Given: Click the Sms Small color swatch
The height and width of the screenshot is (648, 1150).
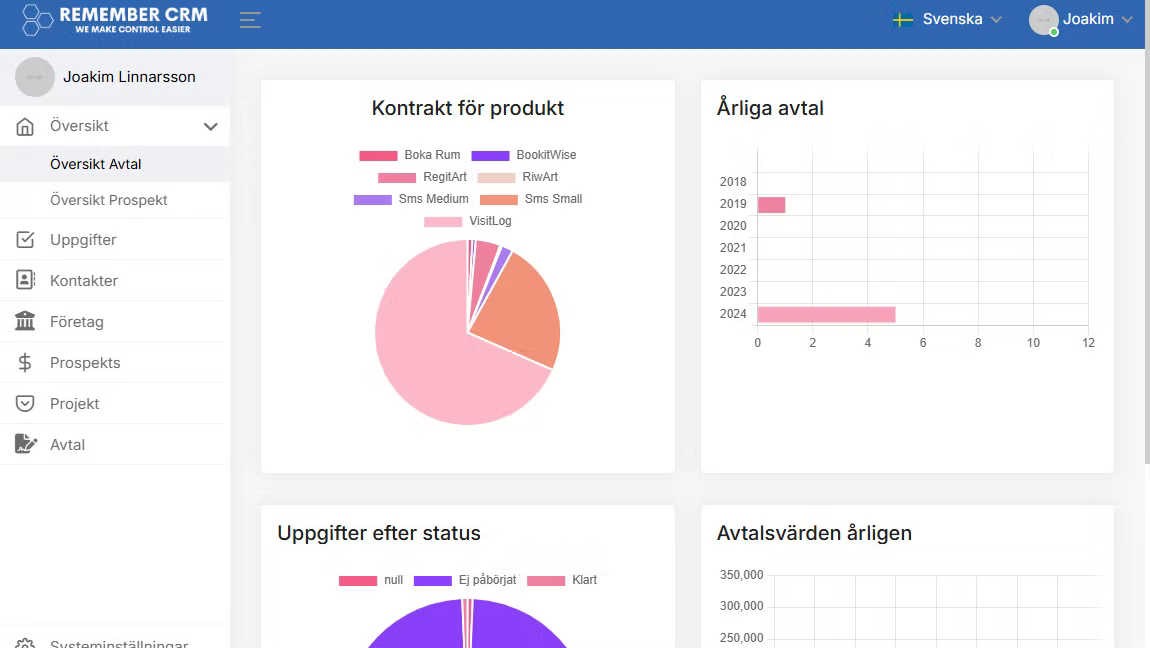Looking at the screenshot, I should 499,199.
